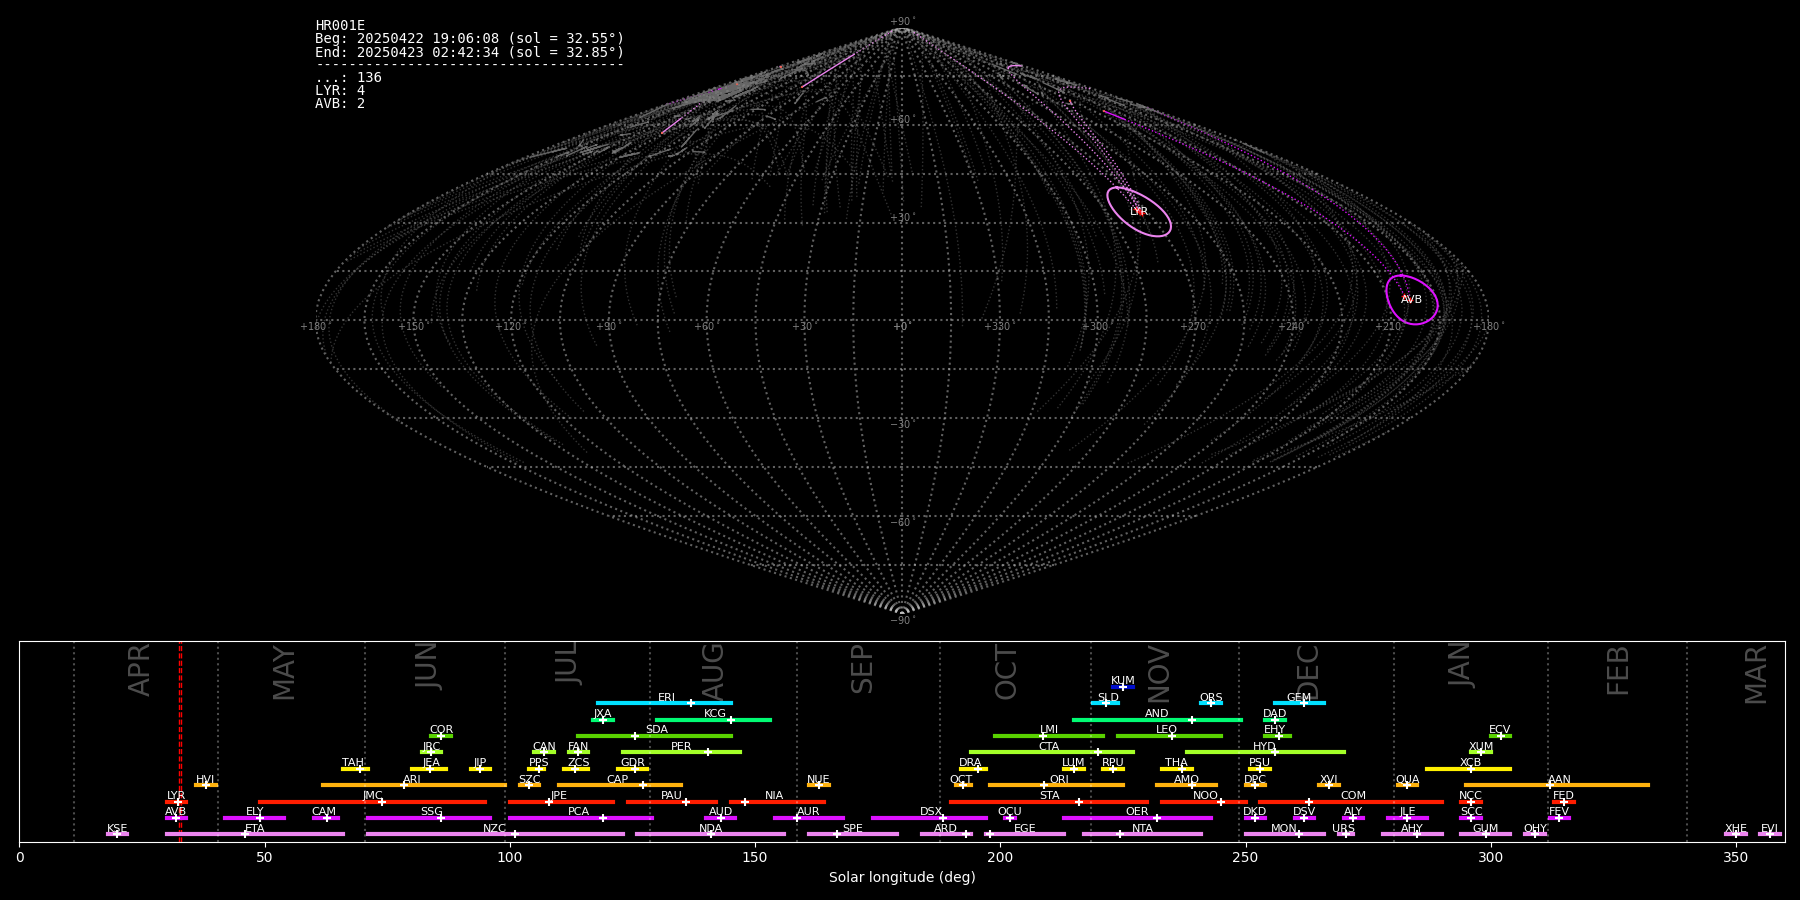Screen dimensions: 1800x900
Task: Select the JRC shower bar
Action: (x=431, y=752)
